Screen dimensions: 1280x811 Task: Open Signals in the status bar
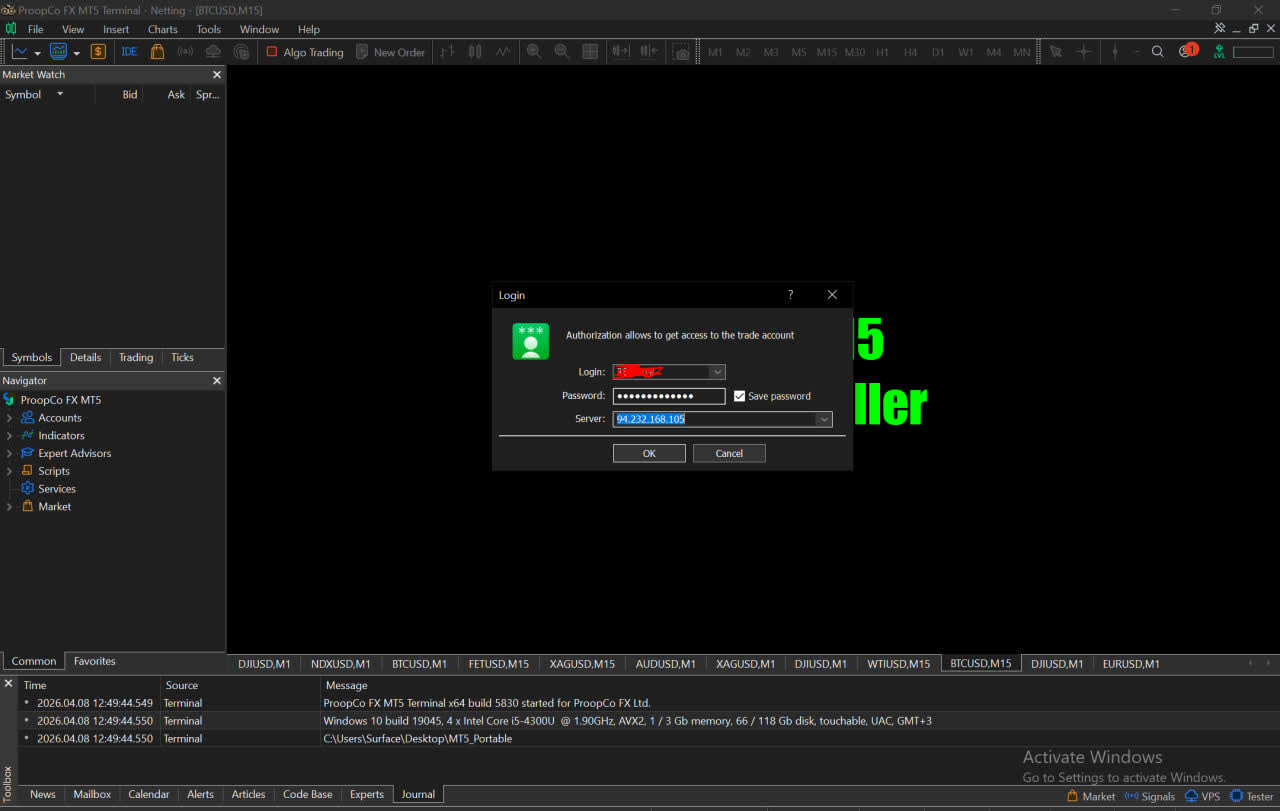point(1150,796)
